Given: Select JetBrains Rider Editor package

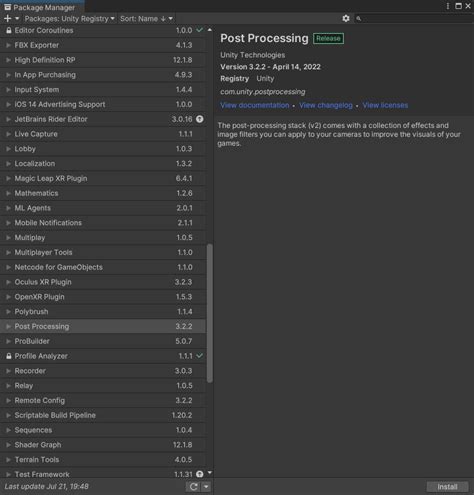Looking at the screenshot, I should pyautogui.click(x=103, y=119).
